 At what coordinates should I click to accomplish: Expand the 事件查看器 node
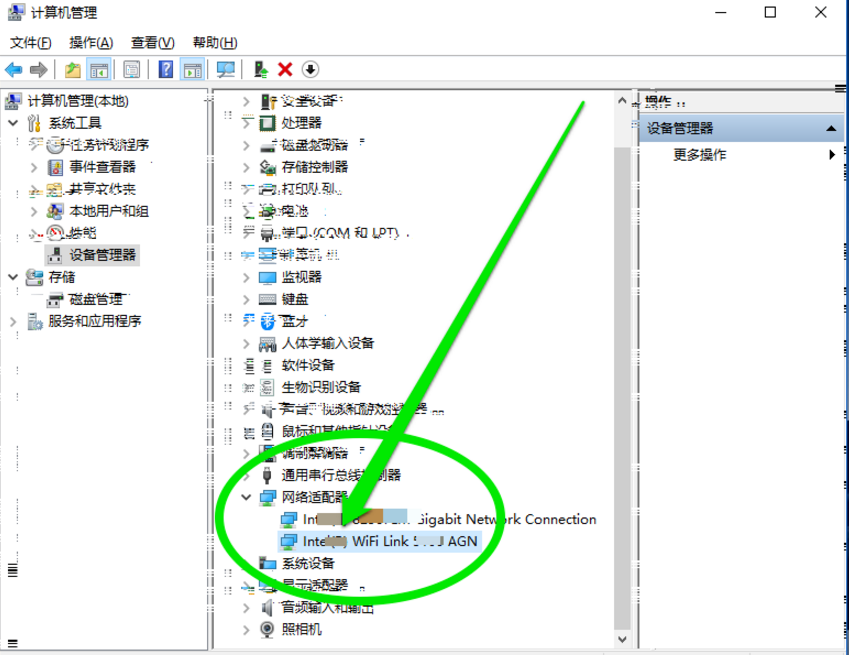(34, 167)
